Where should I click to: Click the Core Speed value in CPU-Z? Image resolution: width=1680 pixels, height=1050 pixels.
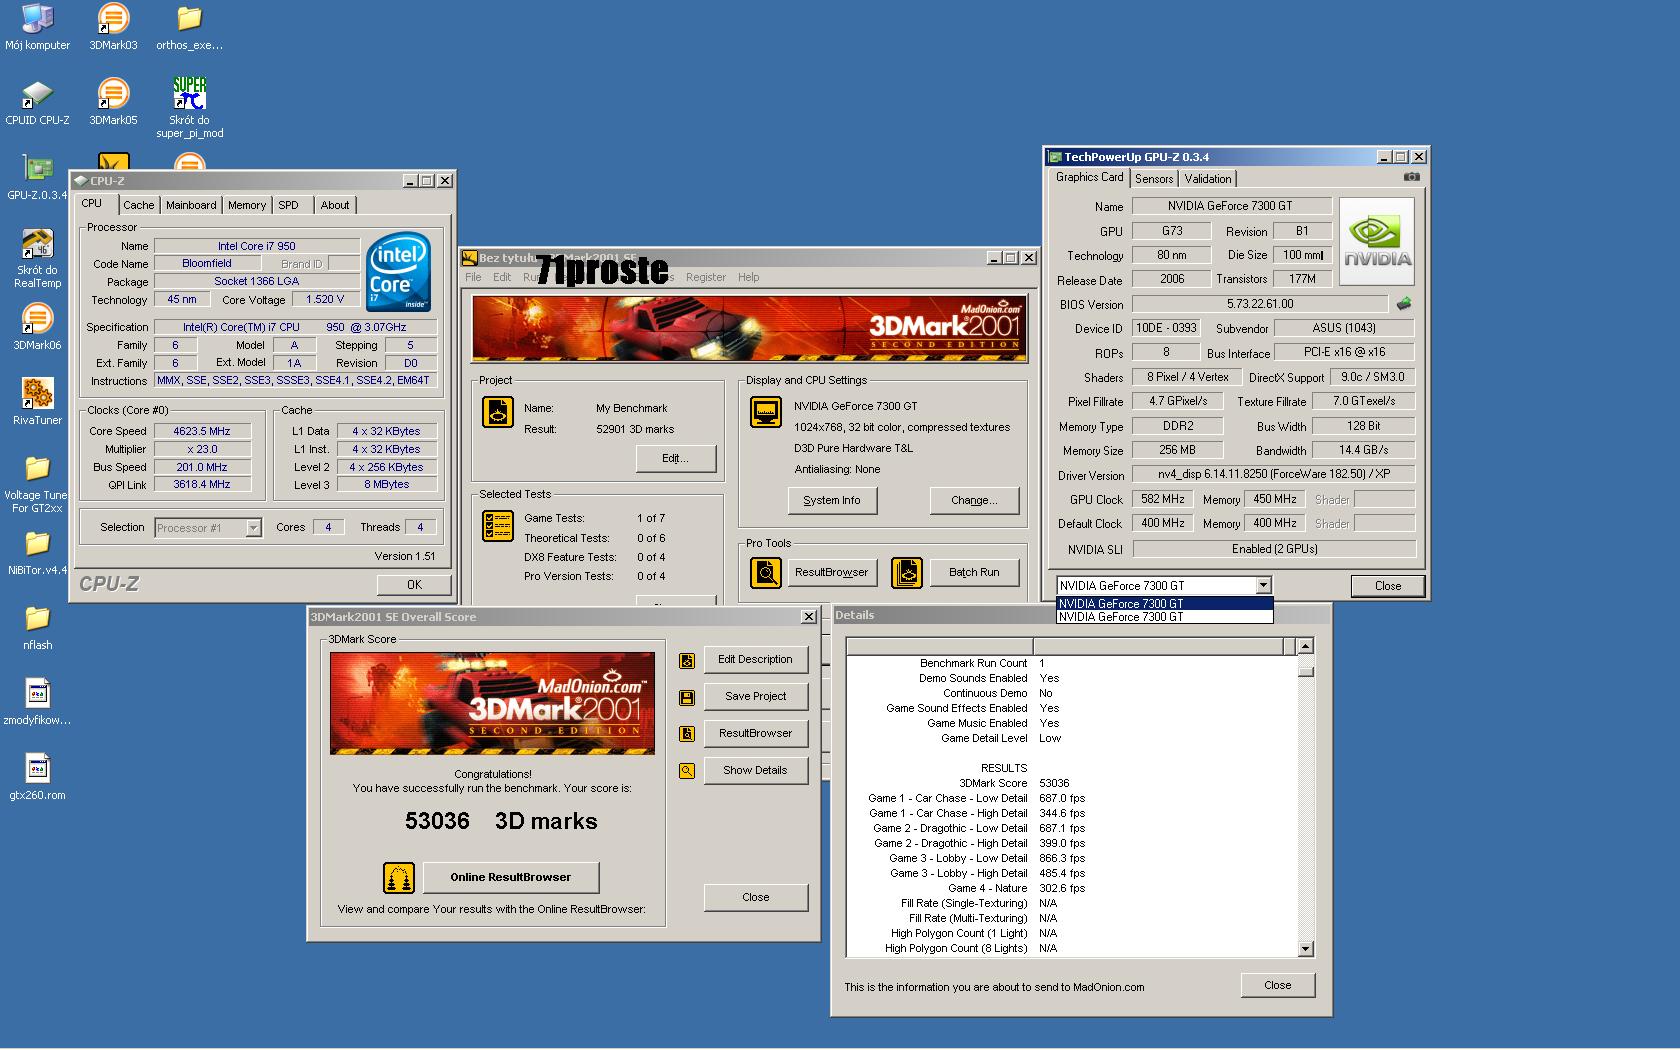pos(202,432)
